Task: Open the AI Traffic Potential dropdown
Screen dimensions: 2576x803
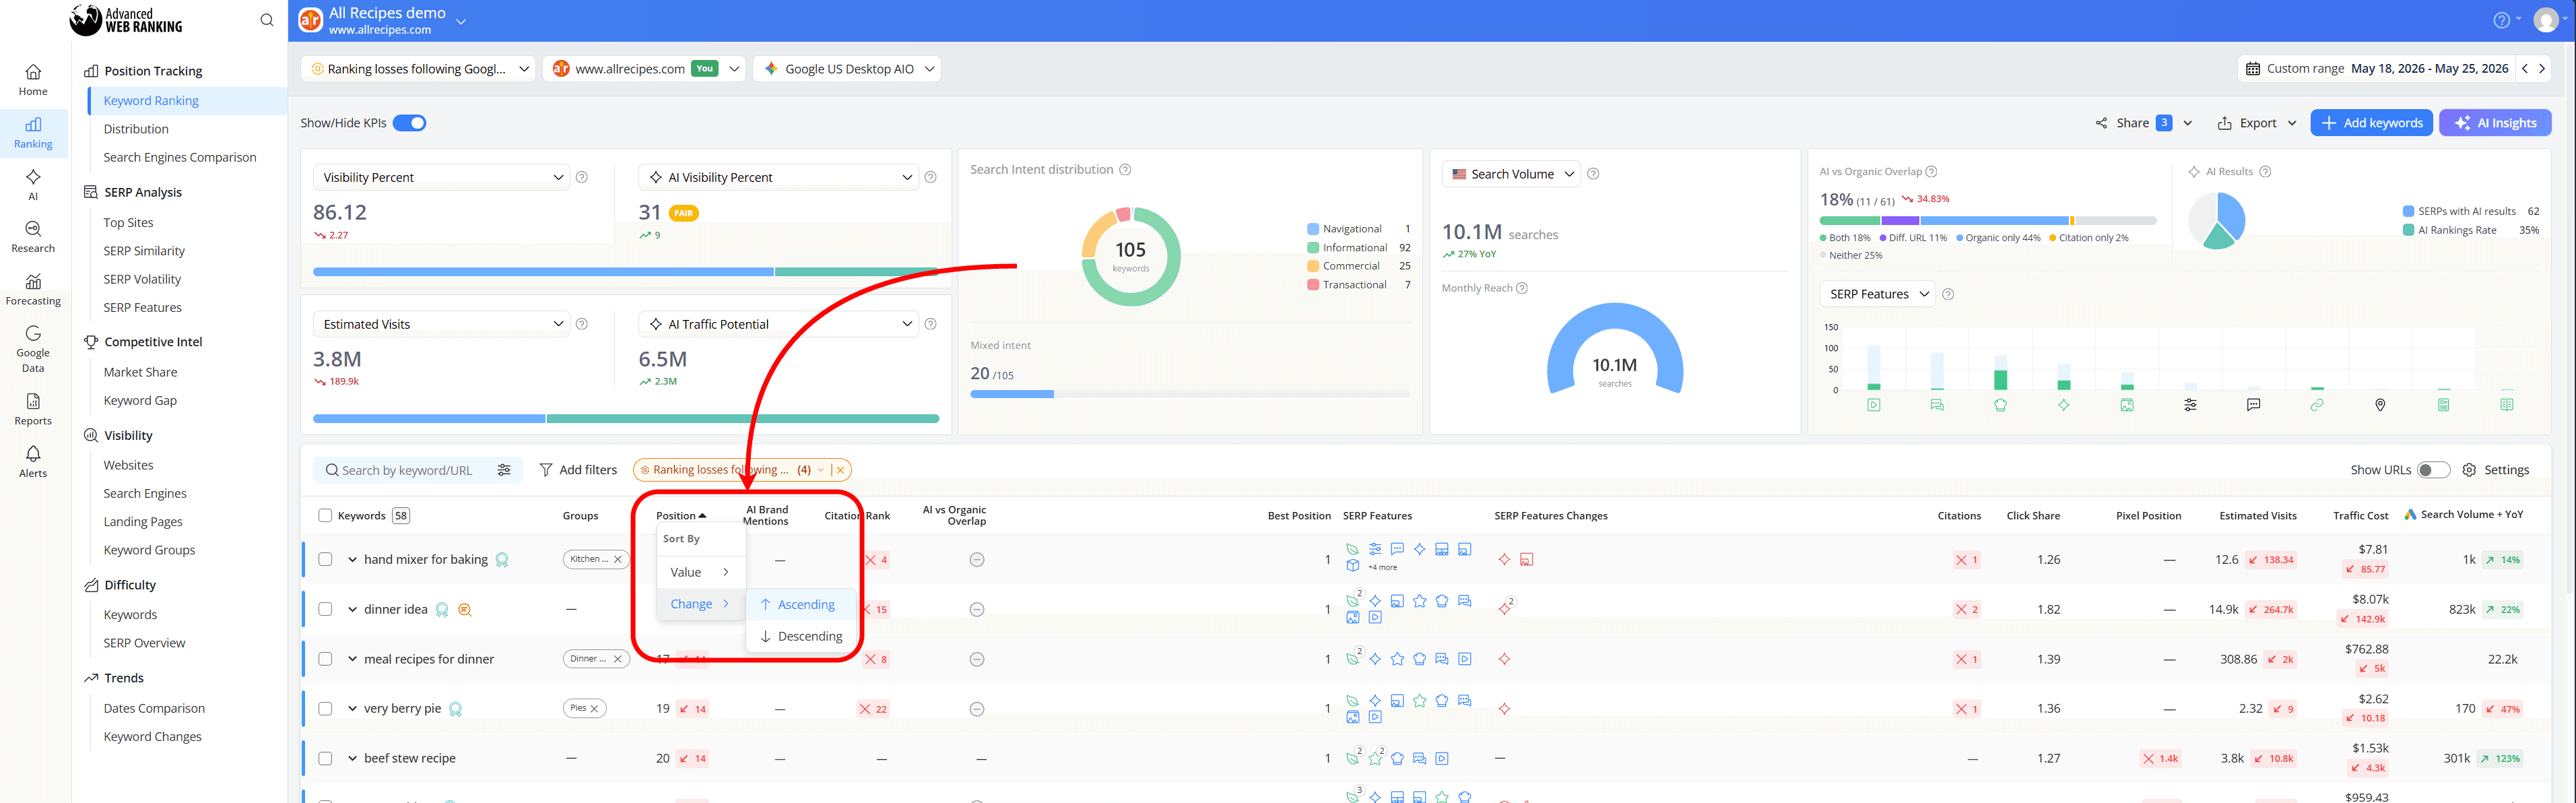Action: (778, 324)
